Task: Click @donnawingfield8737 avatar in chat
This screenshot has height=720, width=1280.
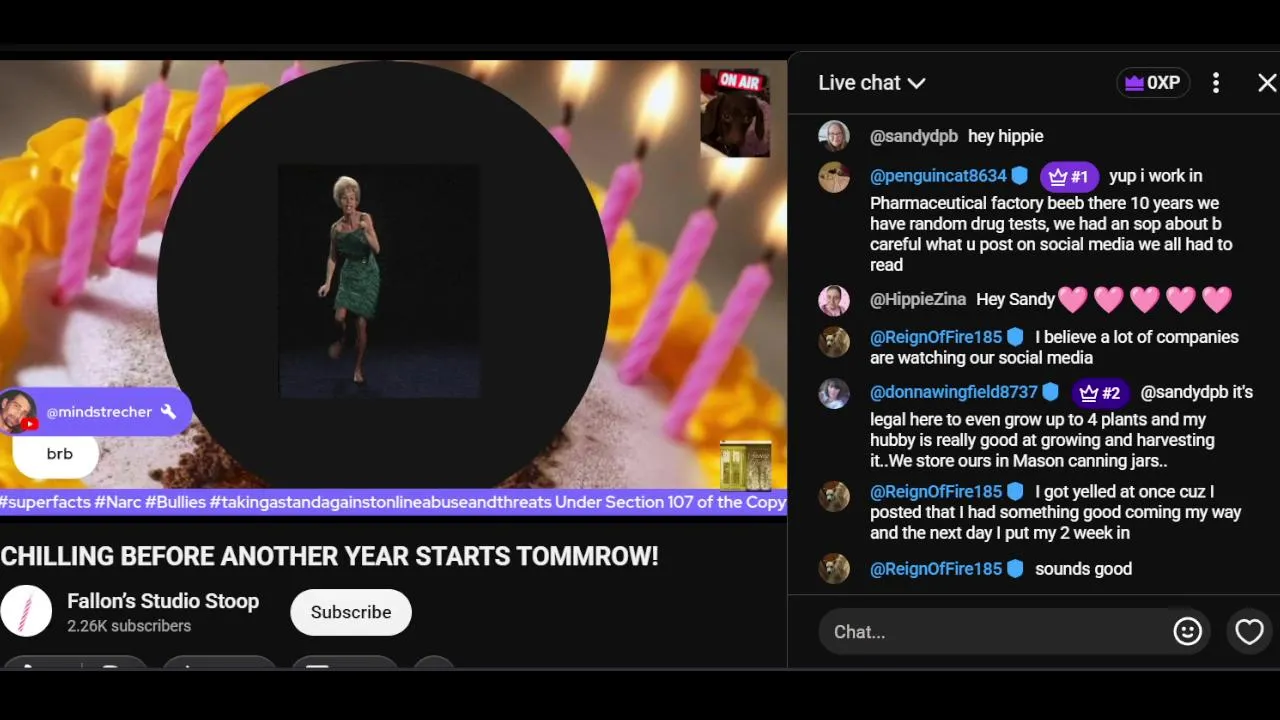Action: coord(834,393)
